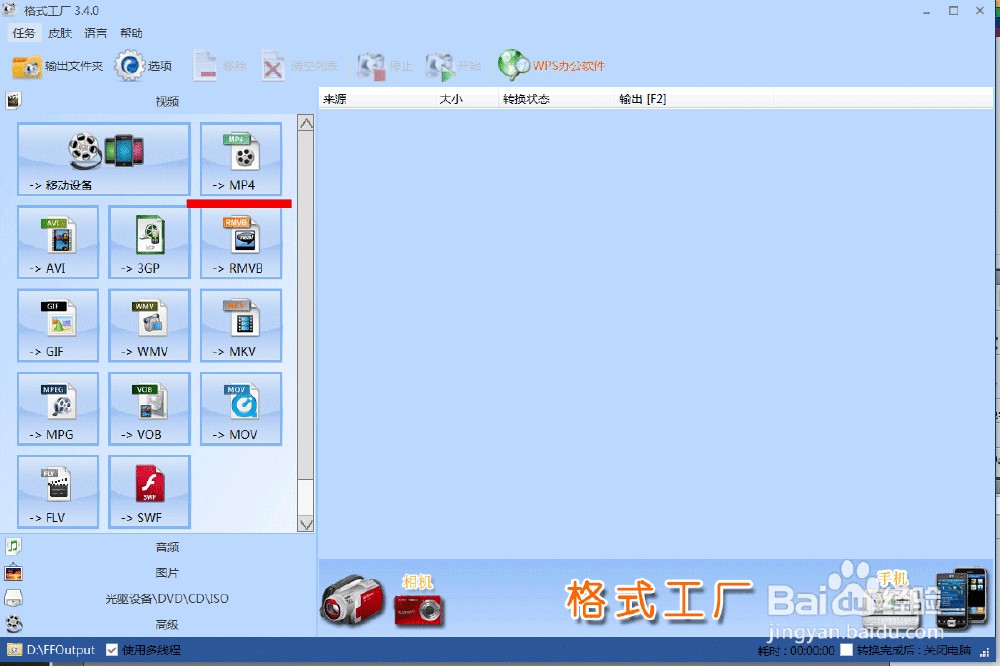Select the SWF conversion tile

[149, 491]
